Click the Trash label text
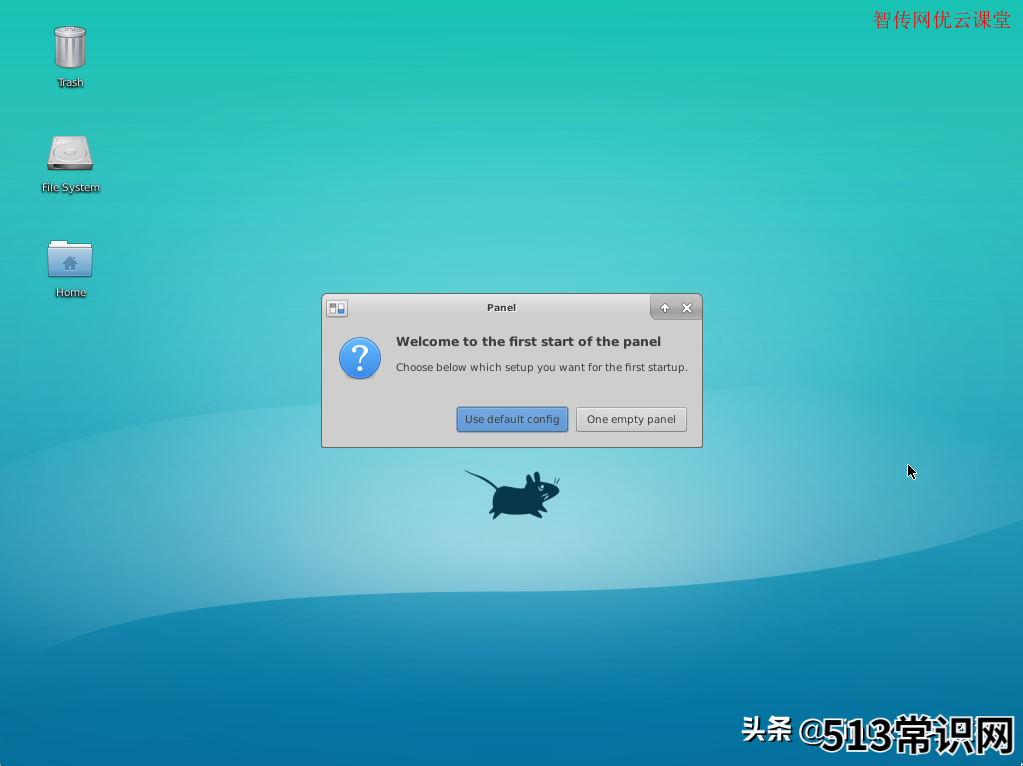 point(70,82)
